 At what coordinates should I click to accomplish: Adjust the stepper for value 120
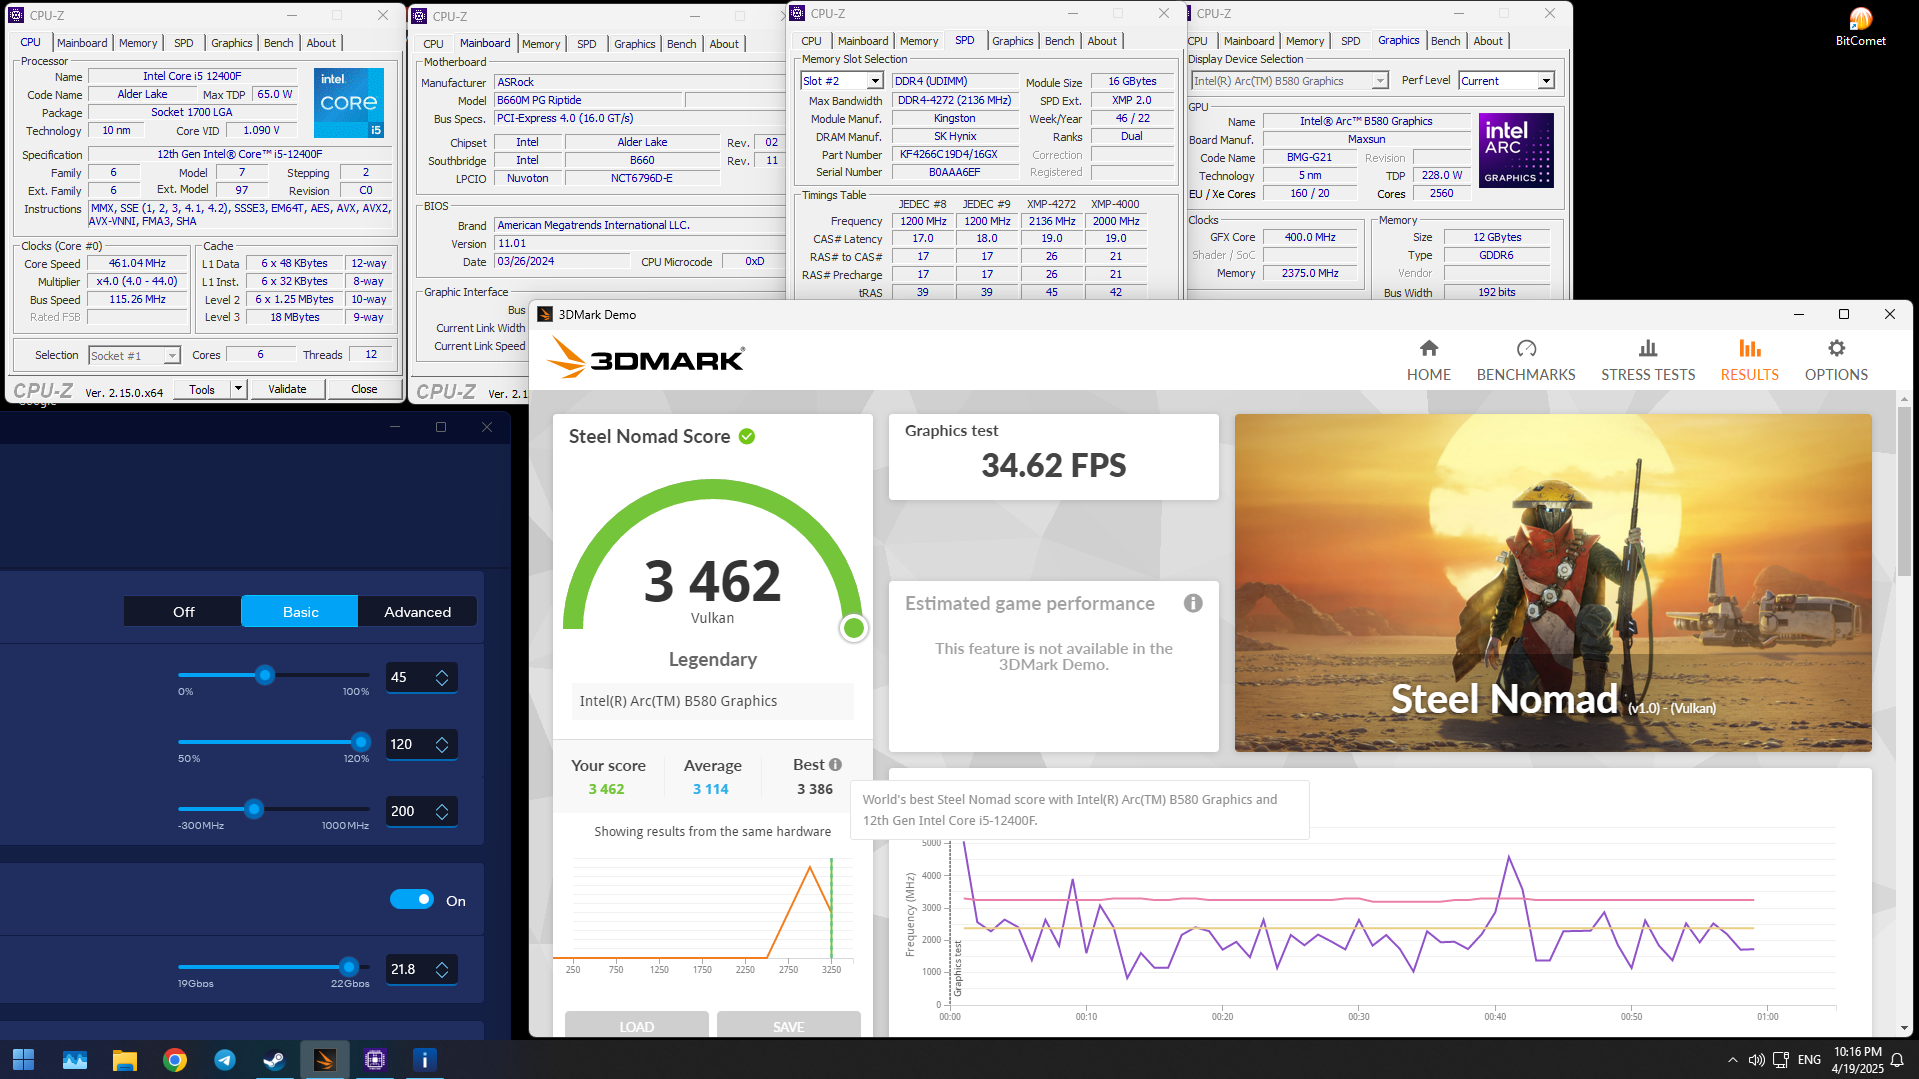coord(442,744)
